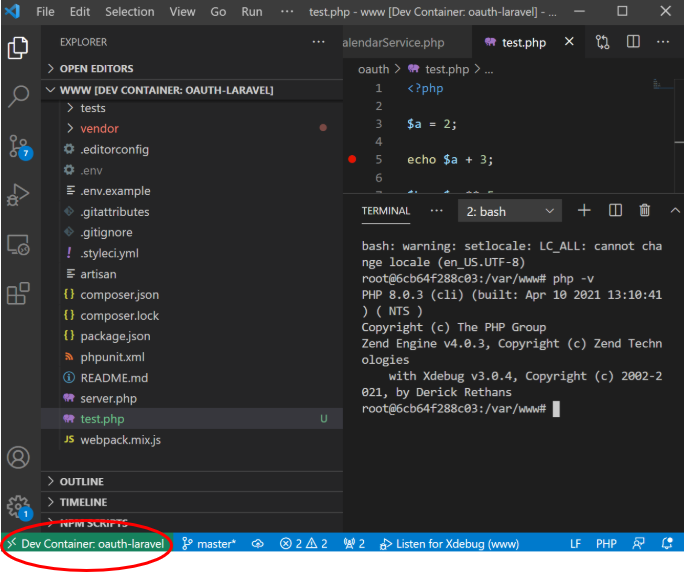Viewport: 685px width, 572px height.
Task: Open Remote Explorer view icon
Action: (x=18, y=245)
